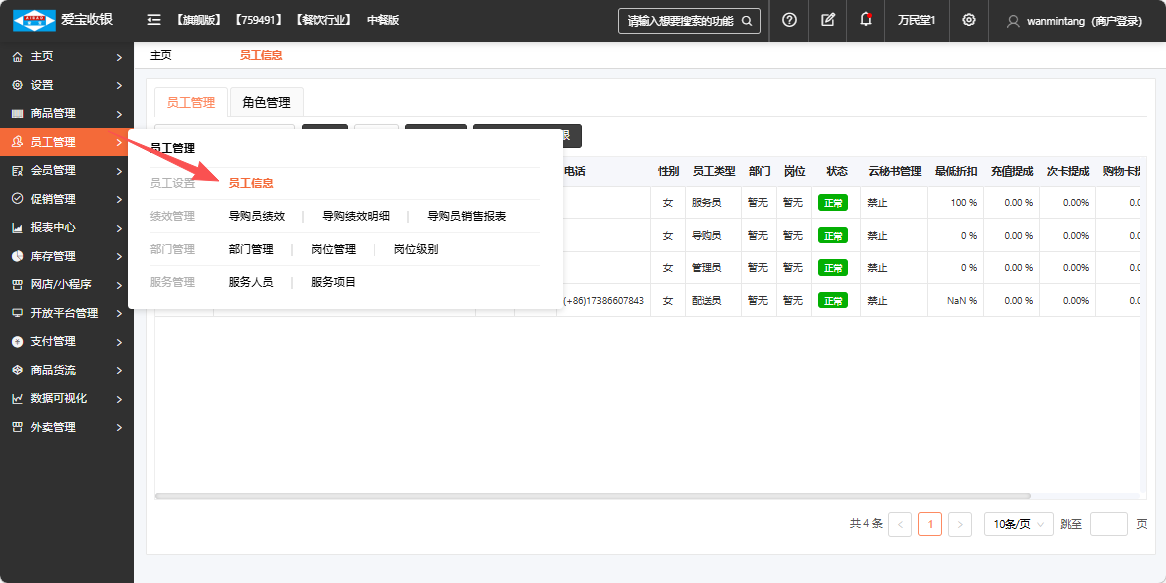Open the edit note icon in header

click(827, 20)
